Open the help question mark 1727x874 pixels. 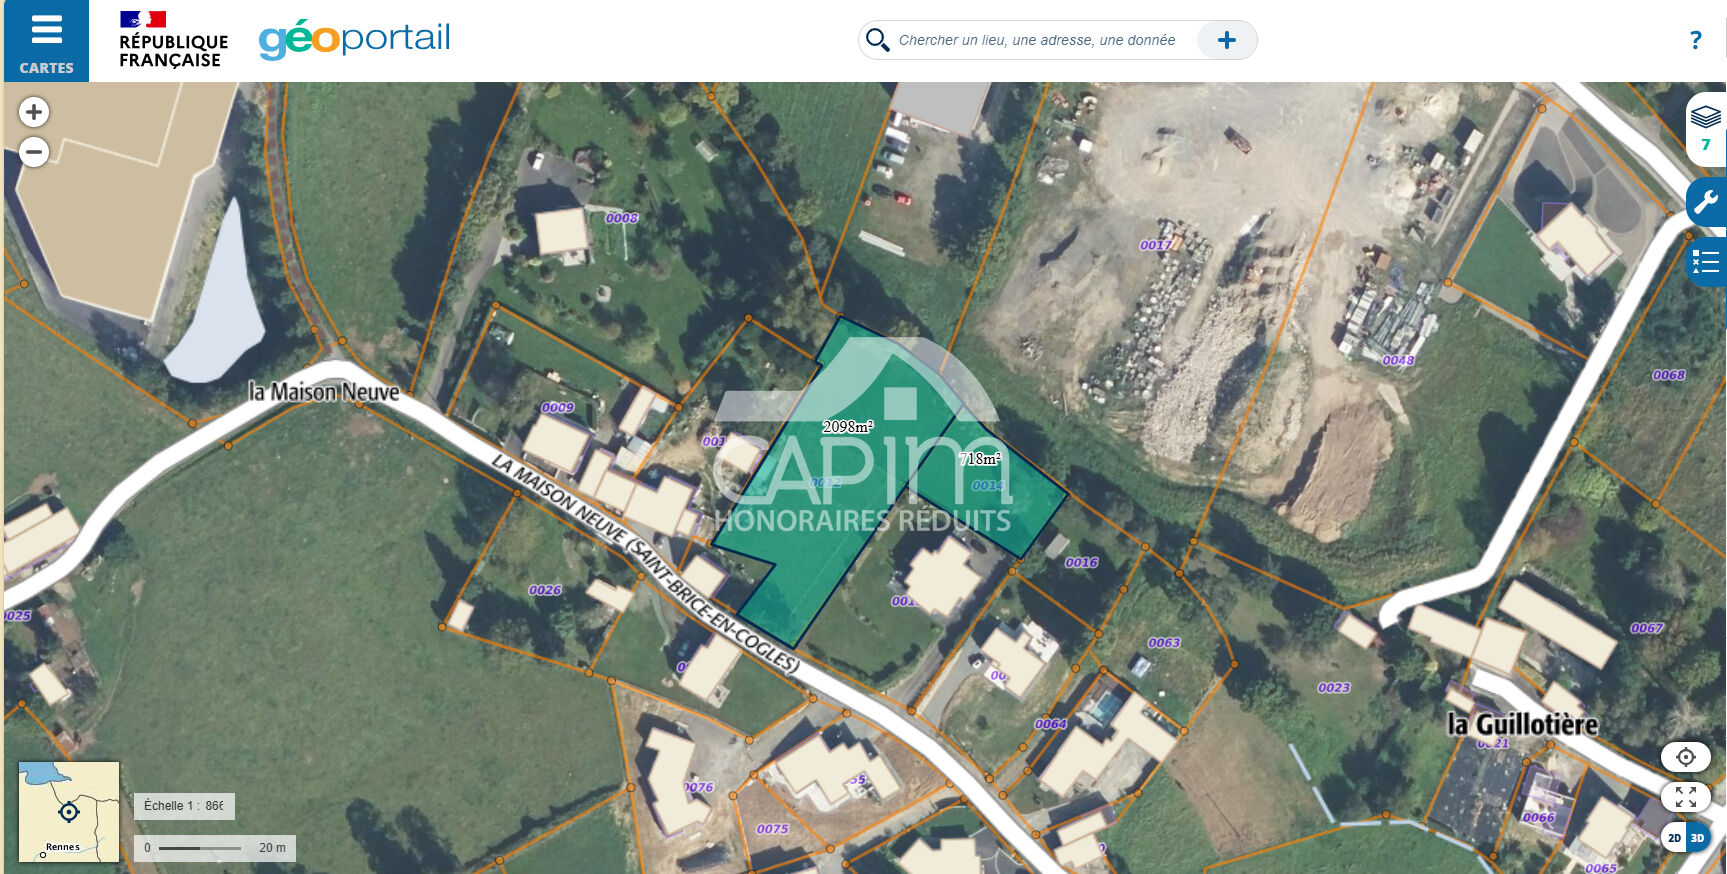pos(1695,40)
